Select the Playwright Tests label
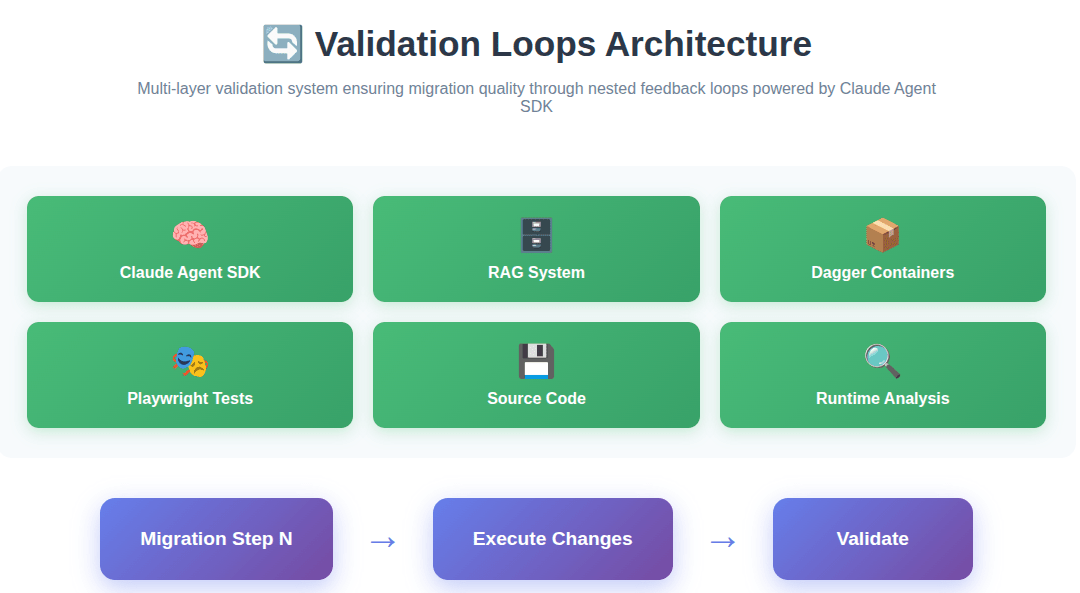1080x593 pixels. click(x=190, y=399)
